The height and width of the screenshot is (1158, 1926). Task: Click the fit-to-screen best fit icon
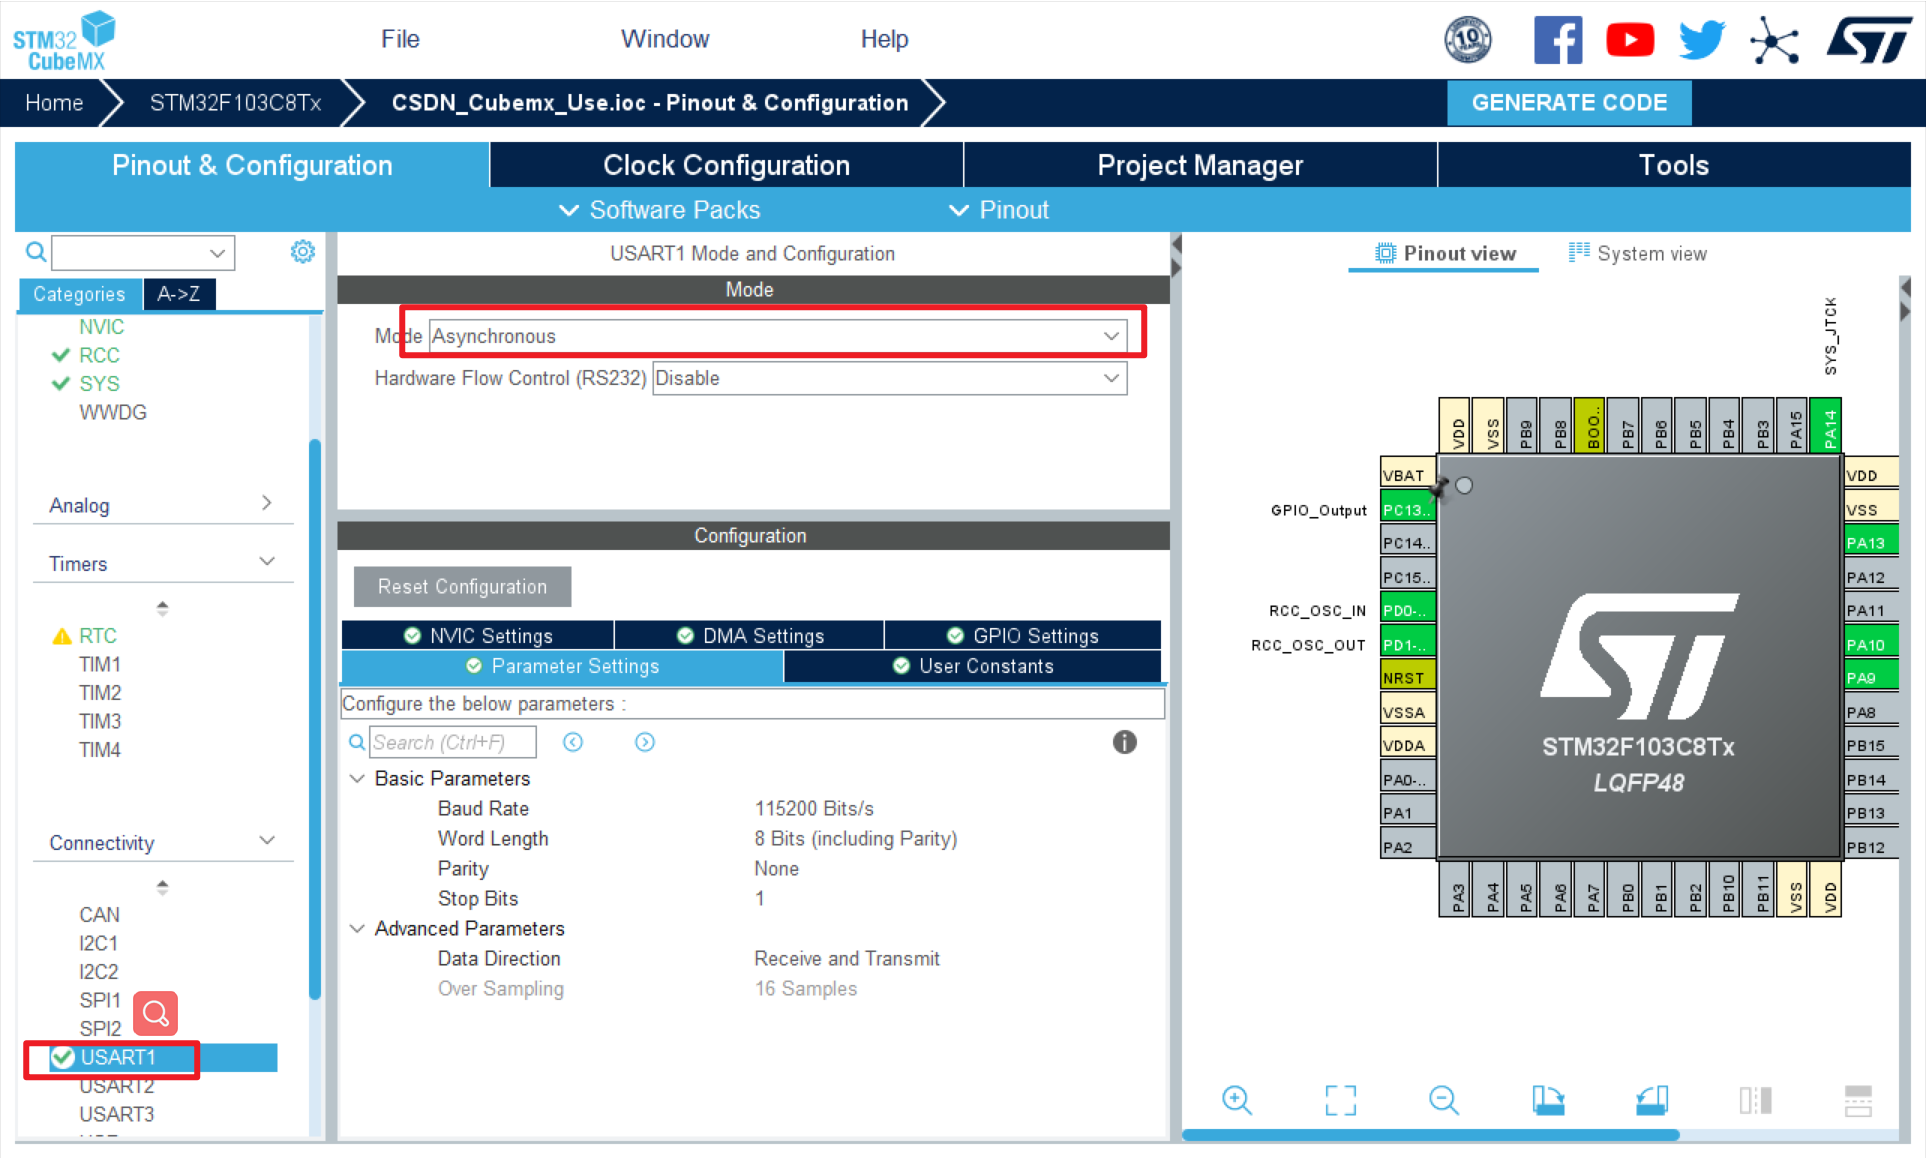coord(1340,1100)
